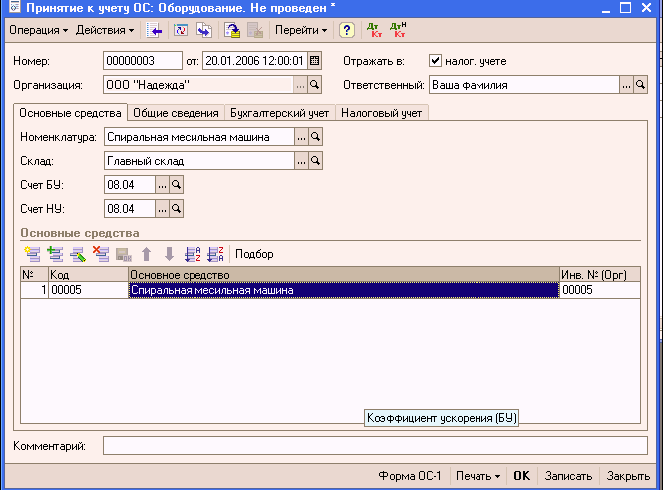
Task: Switch to Налоговый учет tab
Action: [x=382, y=113]
